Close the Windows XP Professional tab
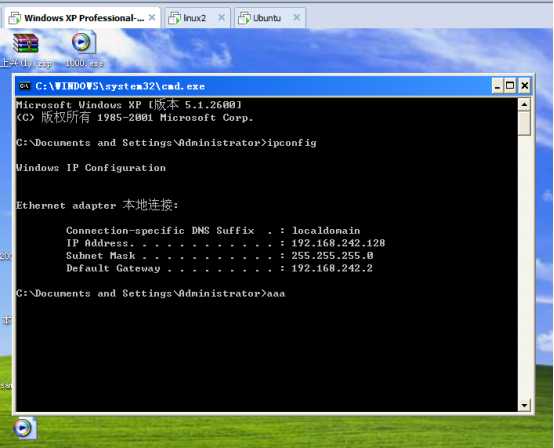This screenshot has width=554, height=448. click(x=152, y=17)
